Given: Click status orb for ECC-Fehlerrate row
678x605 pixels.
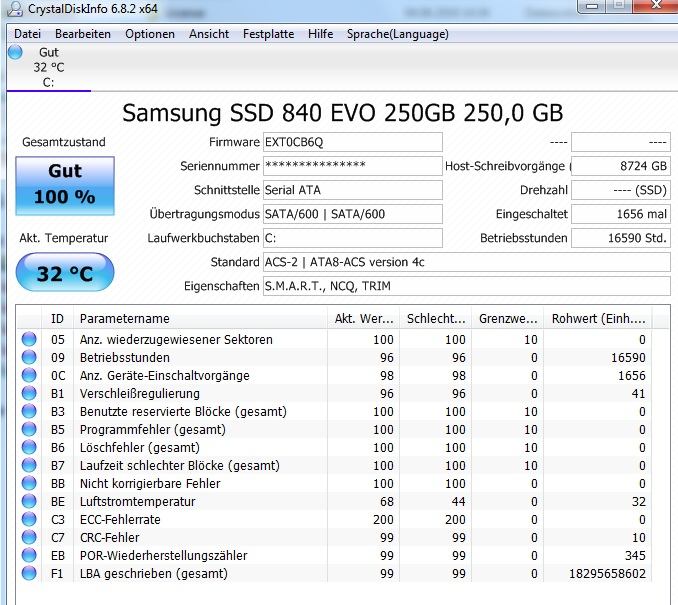Looking at the screenshot, I should pyautogui.click(x=29, y=519).
